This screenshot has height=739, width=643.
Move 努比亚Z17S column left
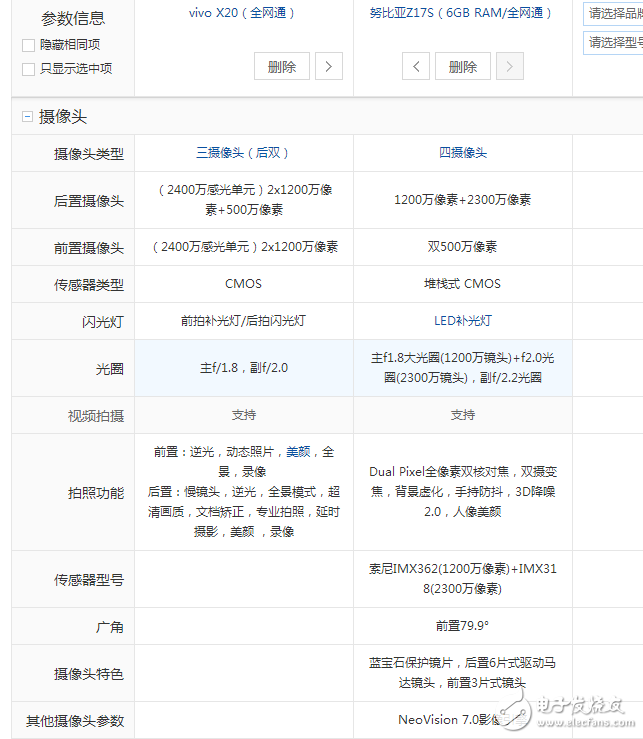pyautogui.click(x=415, y=66)
